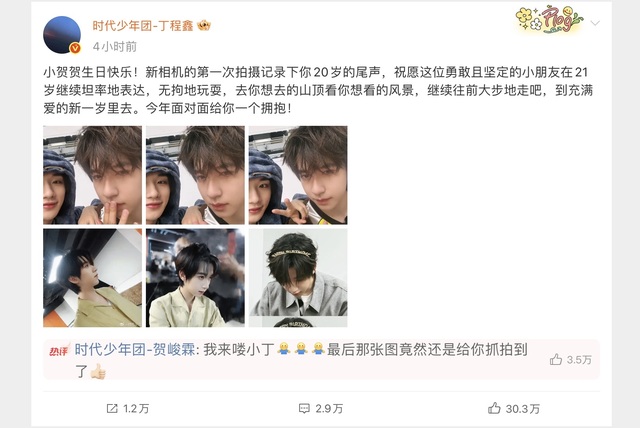Like the post with 30.3万 thumbs-up
This screenshot has height=428, width=640.
click(494, 408)
